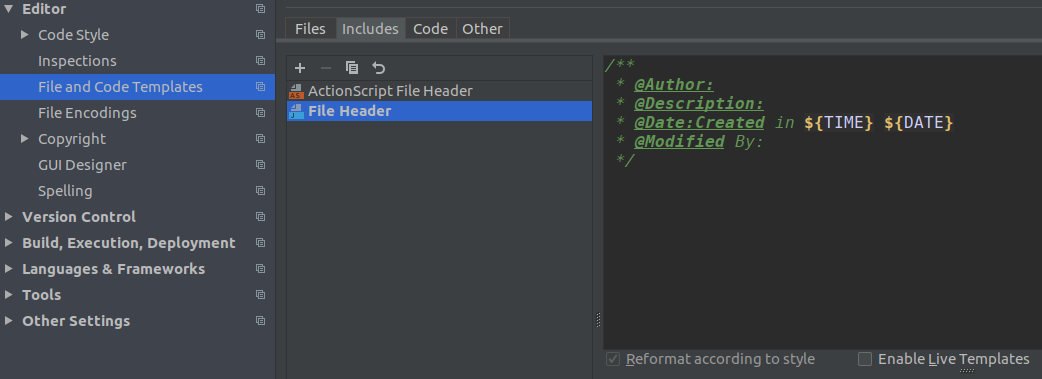The height and width of the screenshot is (379, 1042).
Task: Expand the Copyright node
Action: [x=25, y=138]
